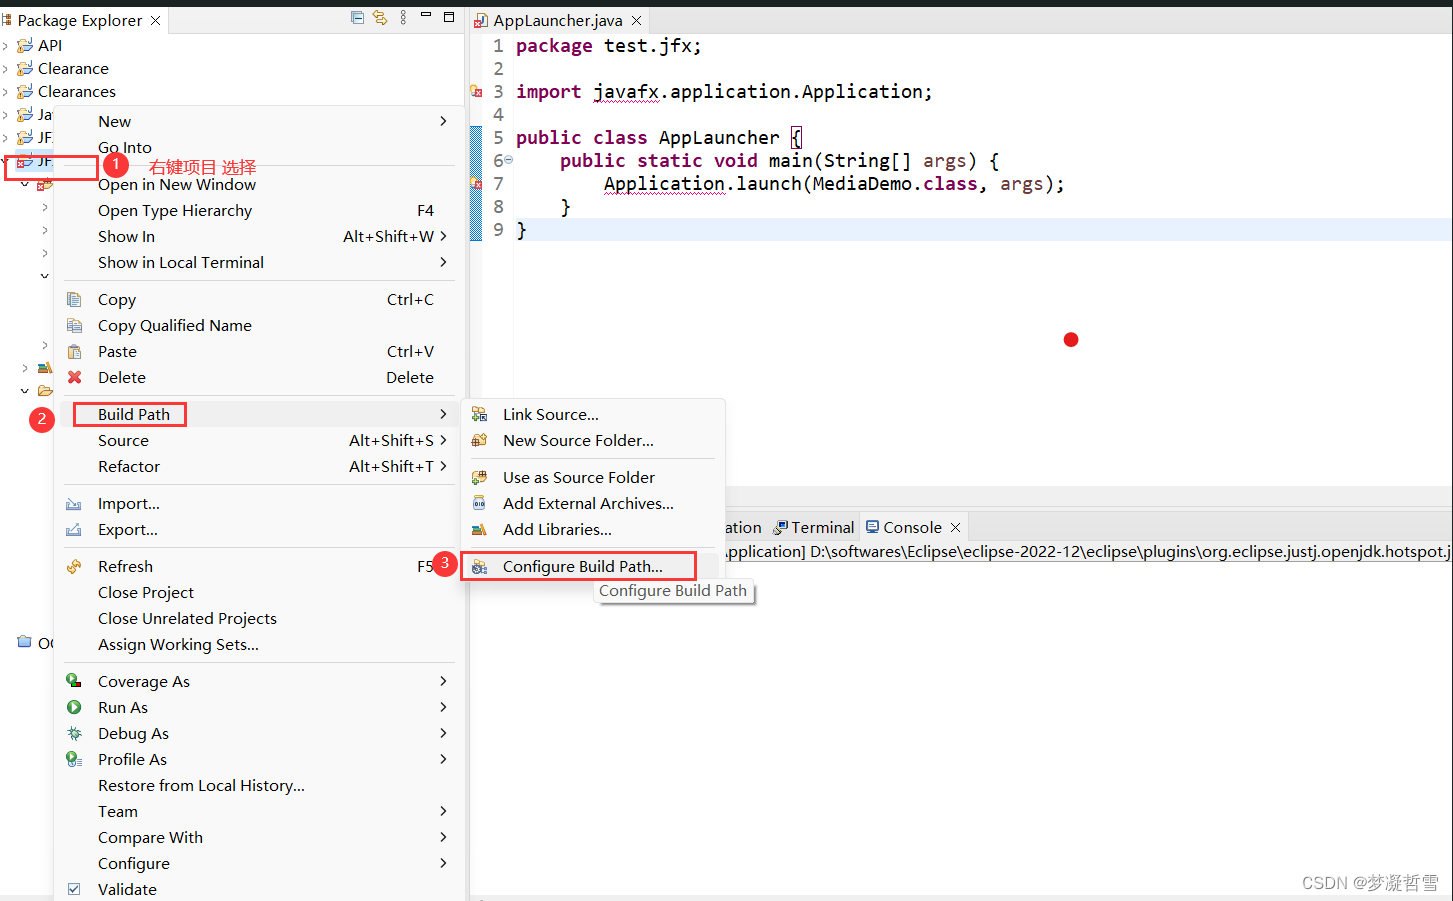Click the Run As green play icon

point(74,708)
